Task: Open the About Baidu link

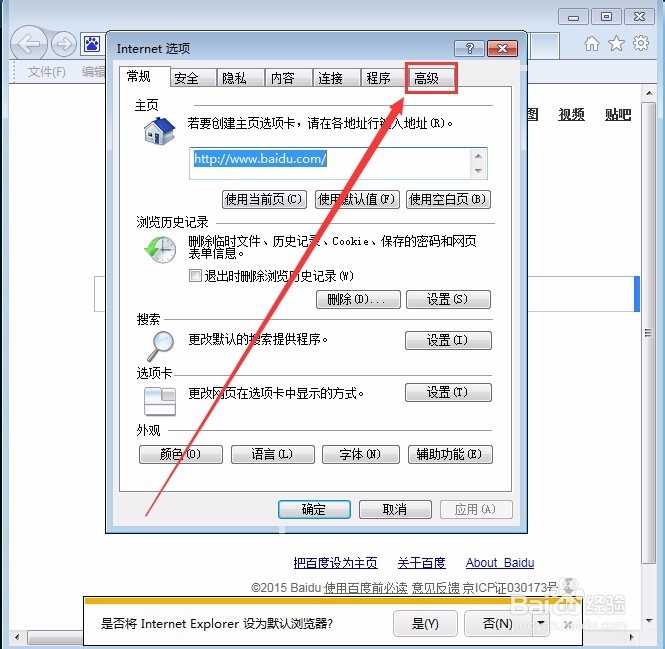Action: click(500, 563)
